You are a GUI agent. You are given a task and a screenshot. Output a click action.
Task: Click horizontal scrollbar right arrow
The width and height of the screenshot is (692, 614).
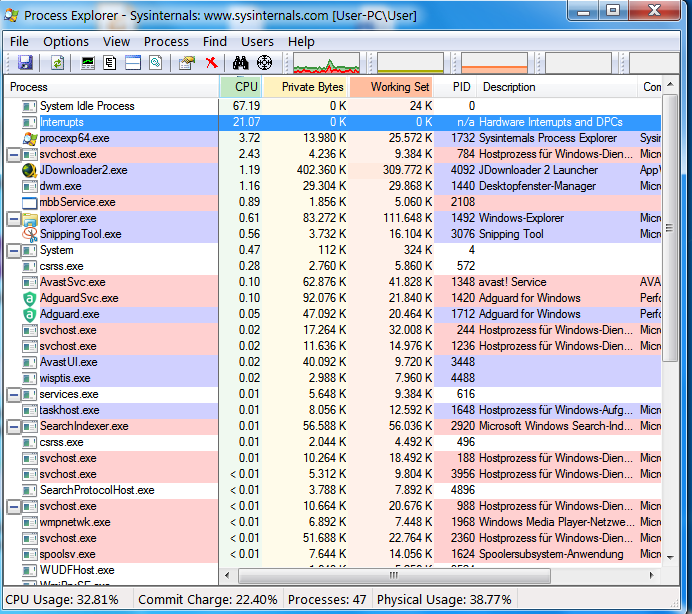651,575
